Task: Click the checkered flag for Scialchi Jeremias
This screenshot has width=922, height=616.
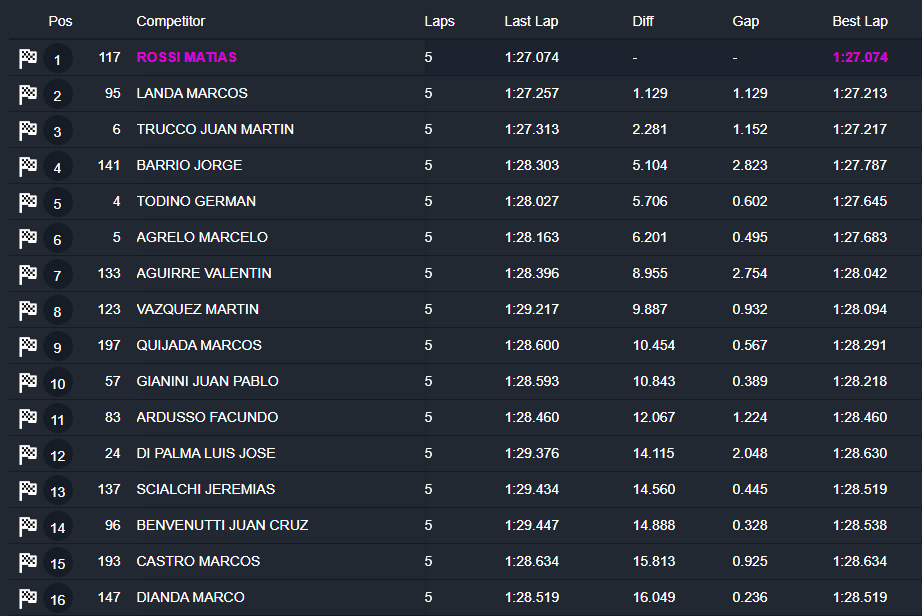Action: pos(28,490)
